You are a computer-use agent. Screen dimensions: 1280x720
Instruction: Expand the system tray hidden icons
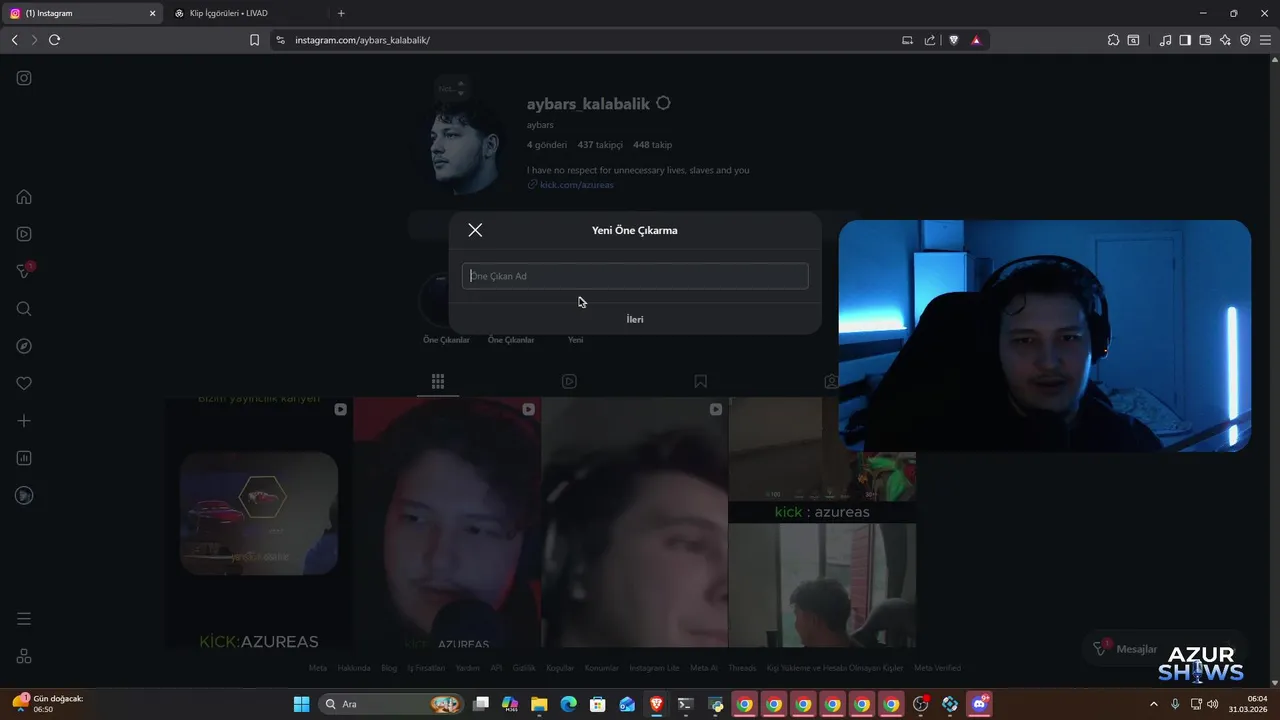(x=1155, y=704)
